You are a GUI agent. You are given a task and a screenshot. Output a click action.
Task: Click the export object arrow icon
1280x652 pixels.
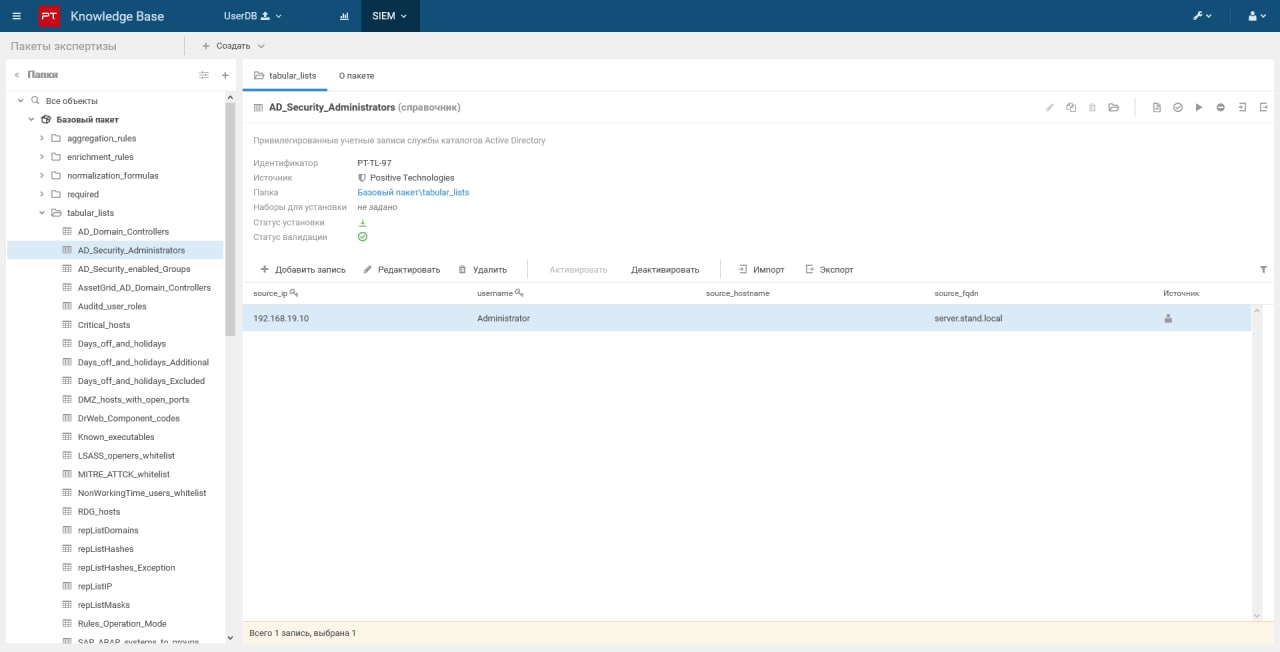coord(1263,107)
